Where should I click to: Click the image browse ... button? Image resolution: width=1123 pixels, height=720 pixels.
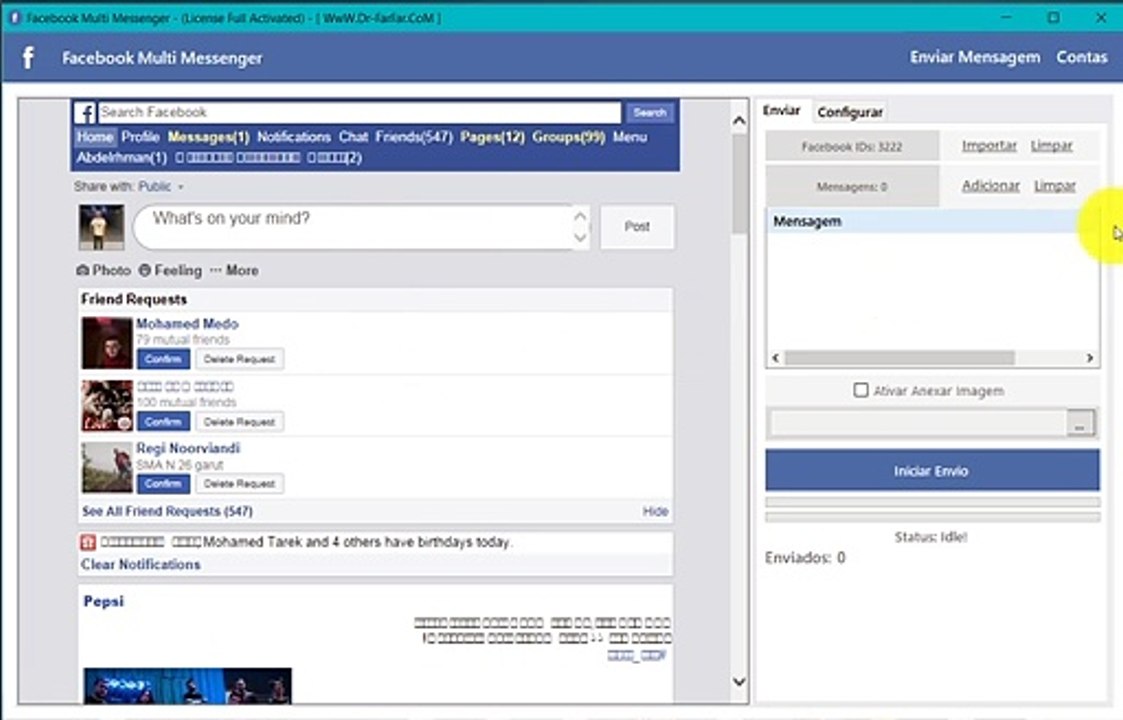pos(1080,423)
